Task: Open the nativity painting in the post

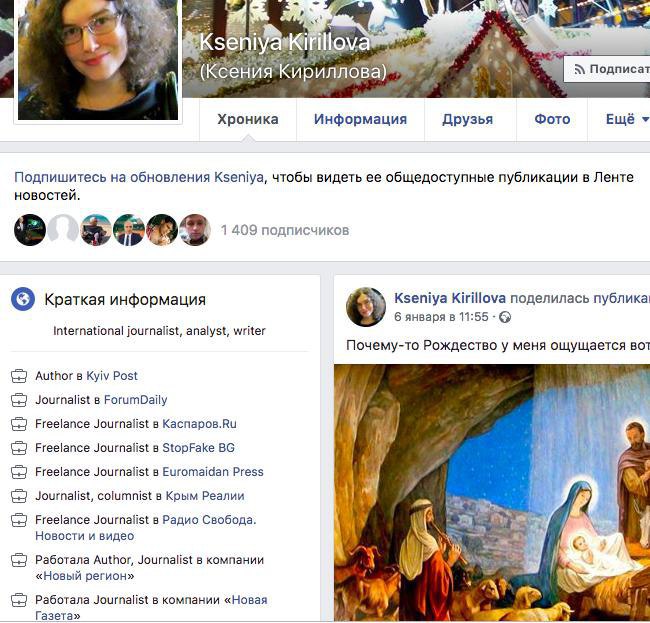Action: pyautogui.click(x=492, y=493)
